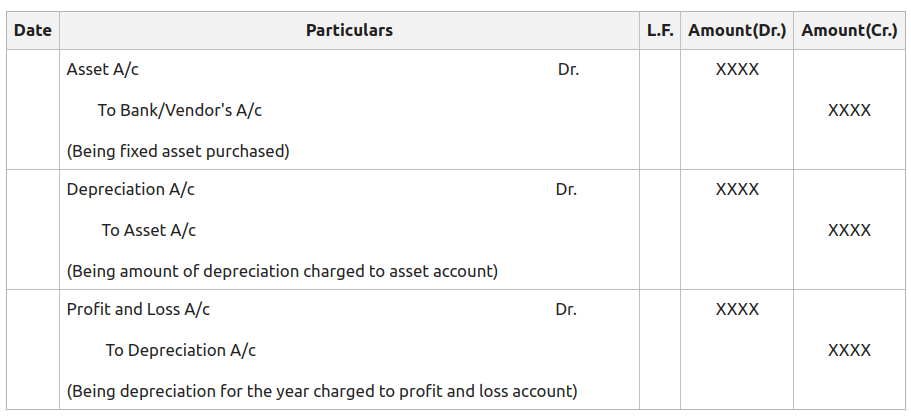Click the "To Asset A/c" line
The width and height of the screenshot is (911, 419).
pyautogui.click(x=148, y=230)
